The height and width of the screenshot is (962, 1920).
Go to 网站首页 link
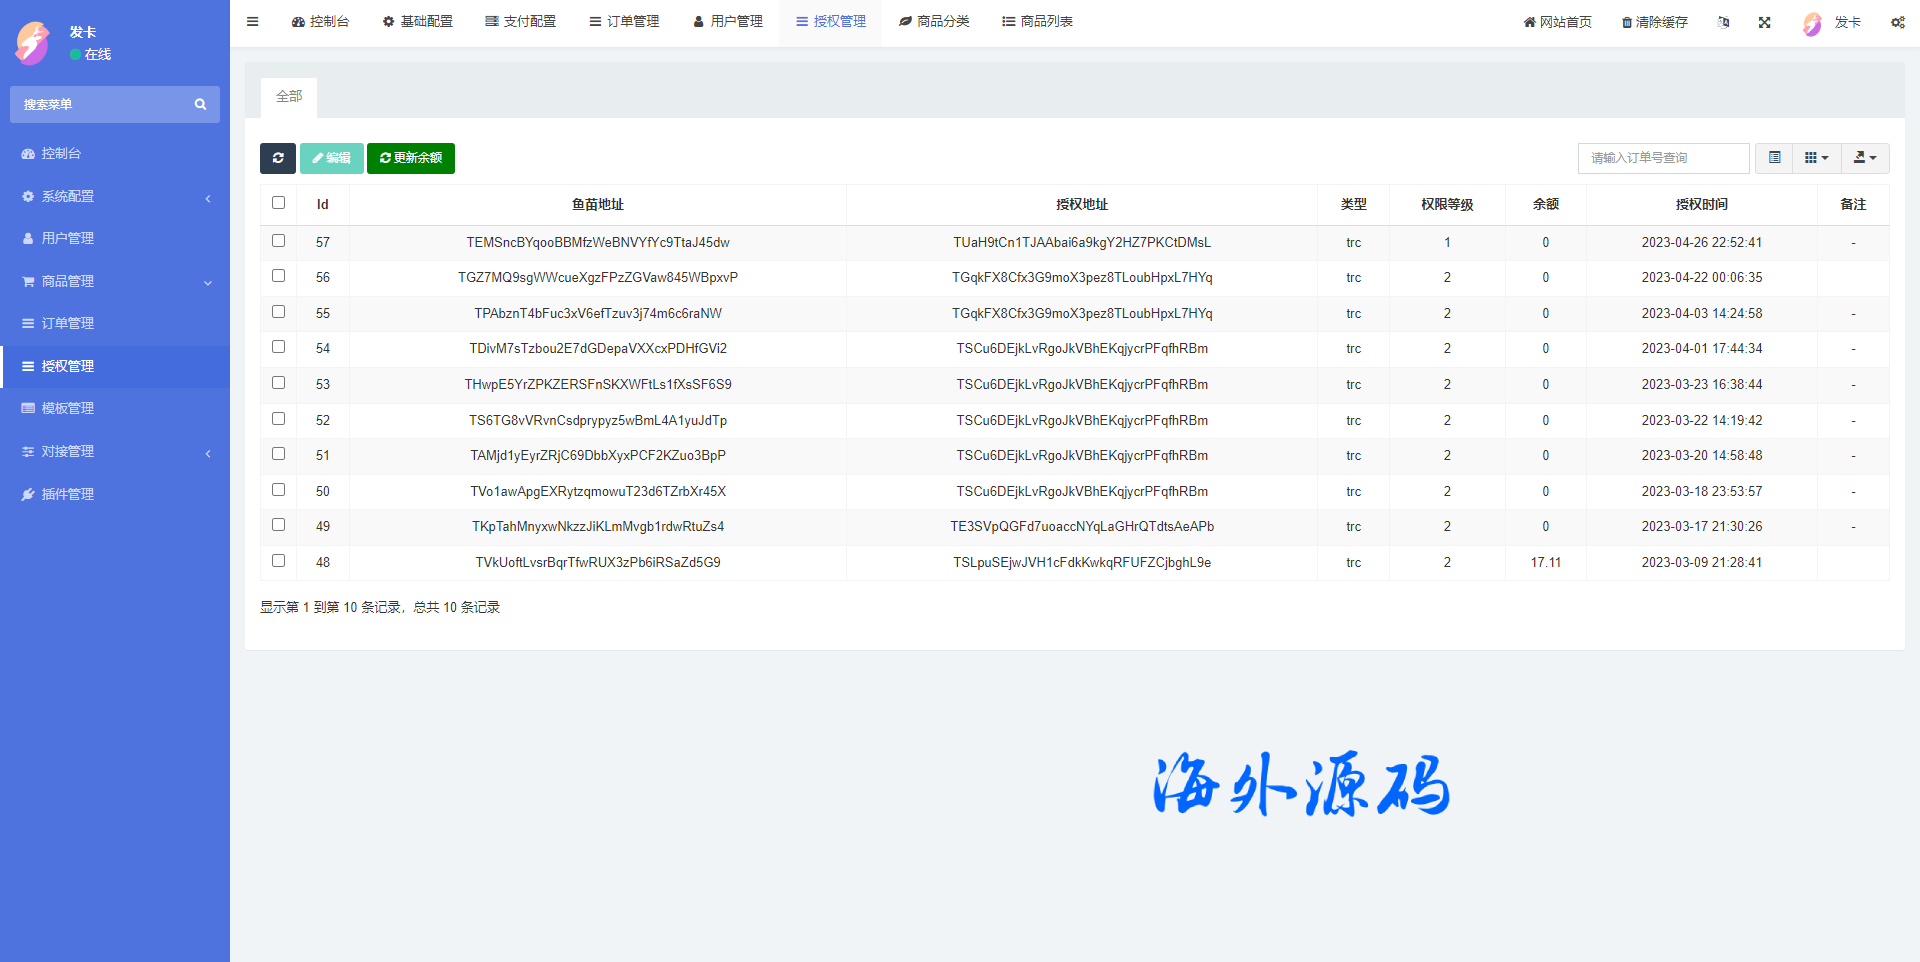[1557, 22]
